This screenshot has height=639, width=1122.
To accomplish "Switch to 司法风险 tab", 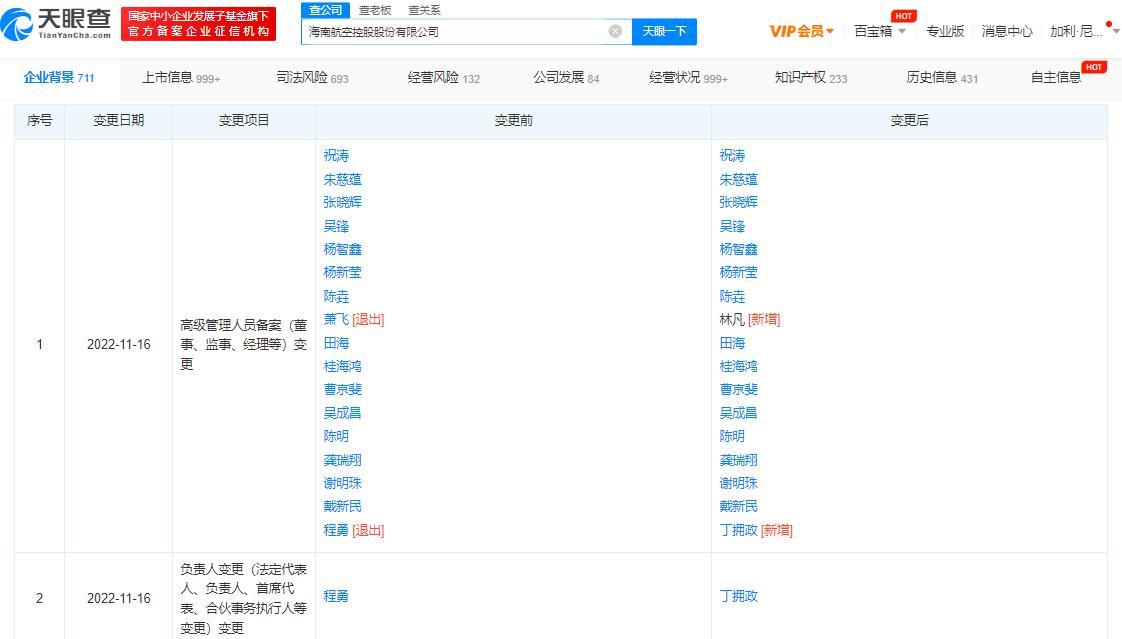I will [312, 77].
